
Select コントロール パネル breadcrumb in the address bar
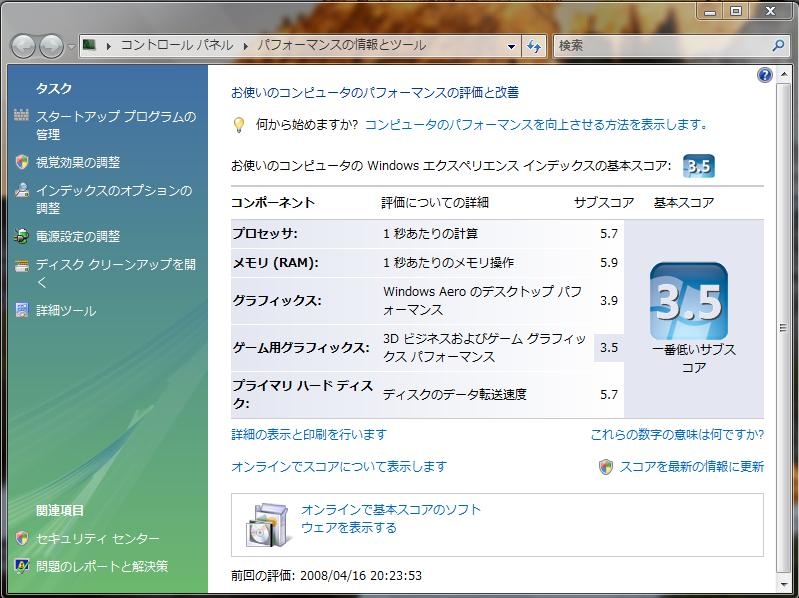click(177, 45)
